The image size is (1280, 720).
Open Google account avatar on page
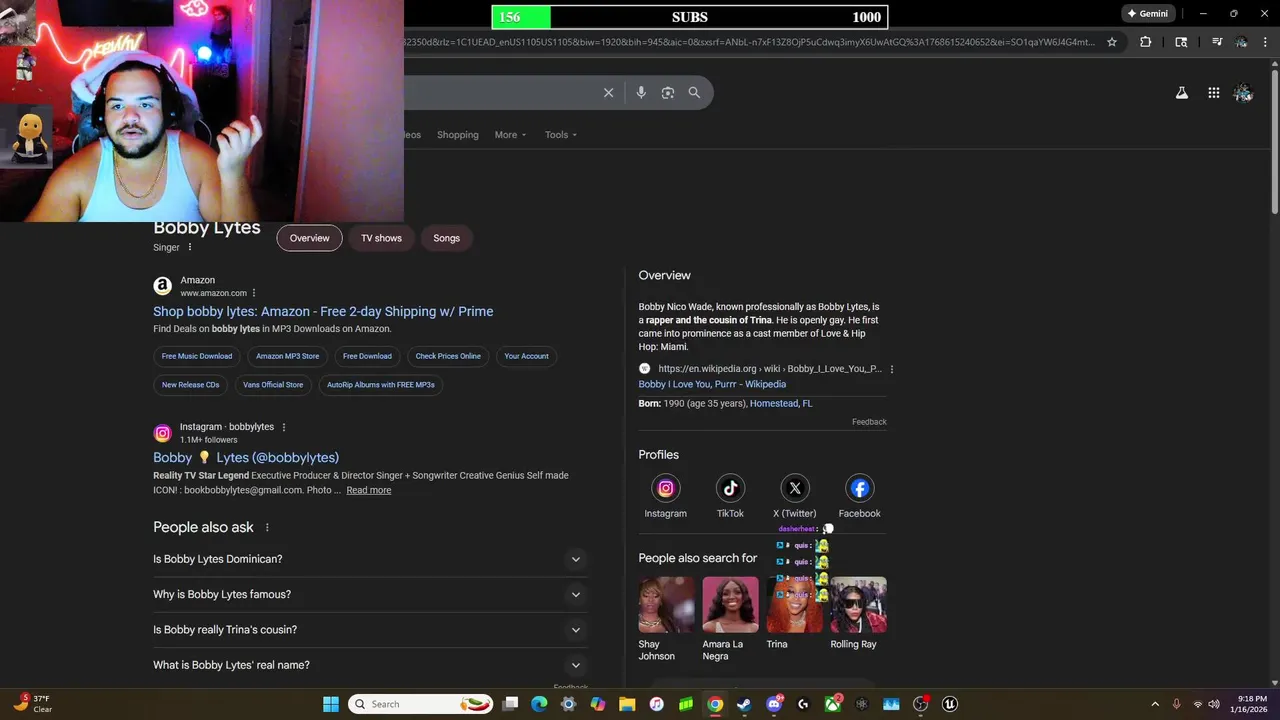(x=1243, y=92)
